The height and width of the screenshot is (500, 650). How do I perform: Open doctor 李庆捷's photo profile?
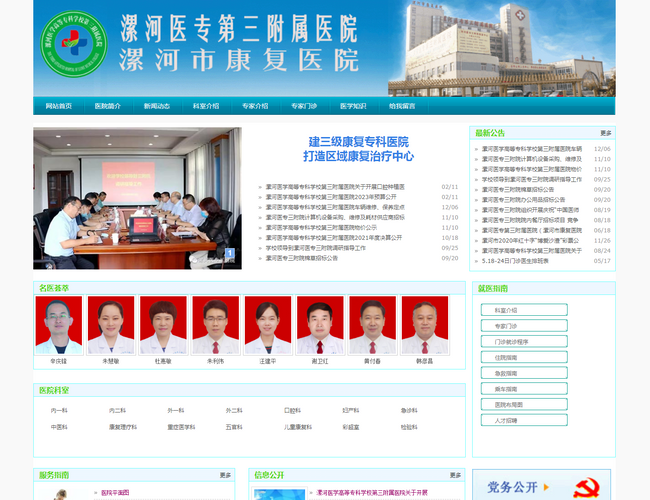59,326
